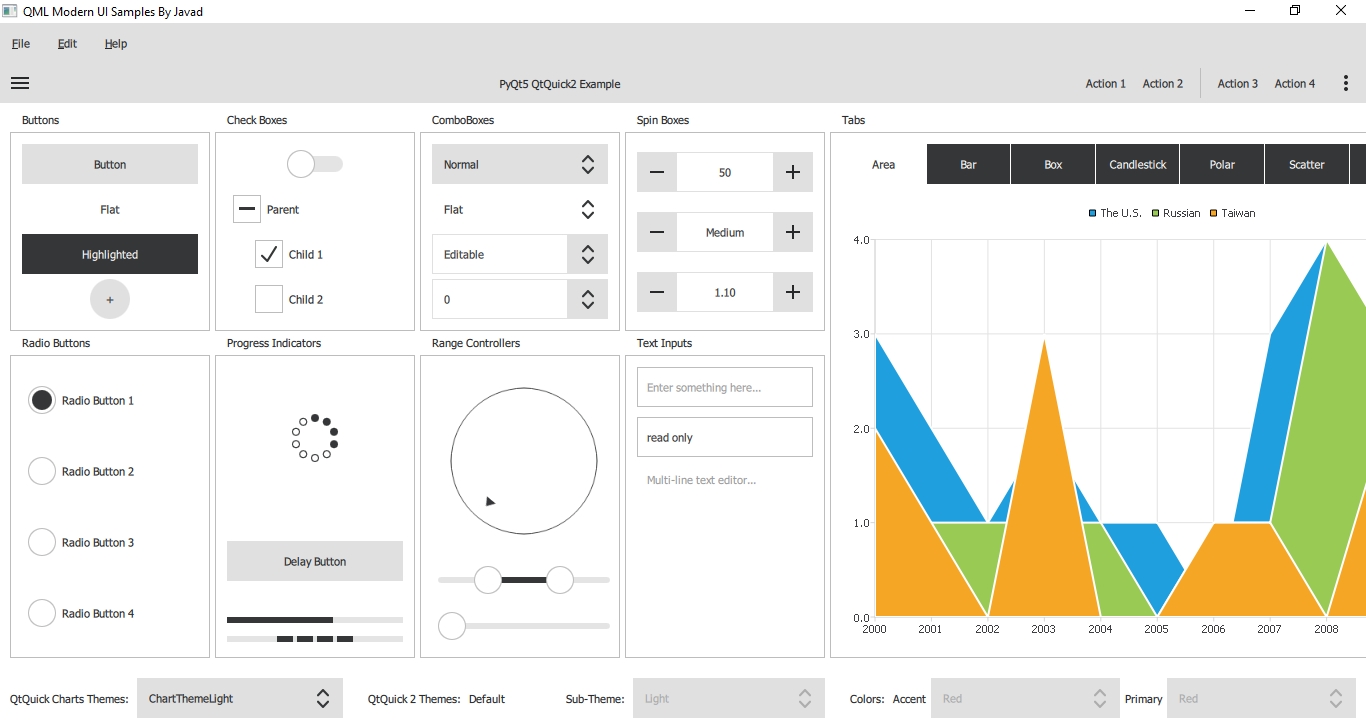Select Radio Button 3
Viewport: 1366px width, 728px height.
click(41, 542)
